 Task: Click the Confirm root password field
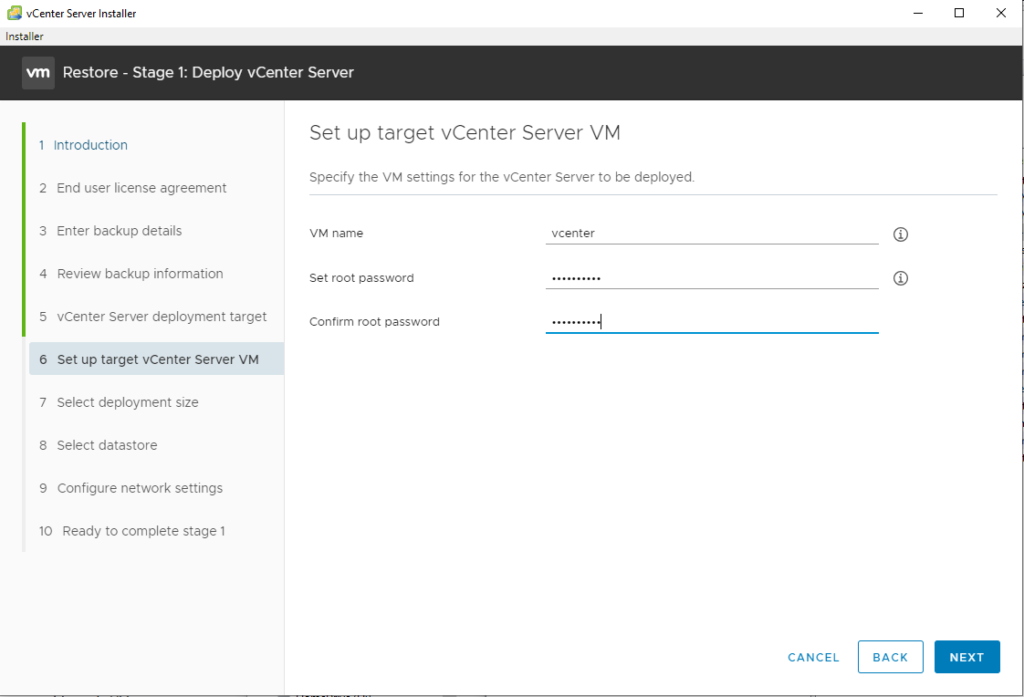(x=712, y=321)
